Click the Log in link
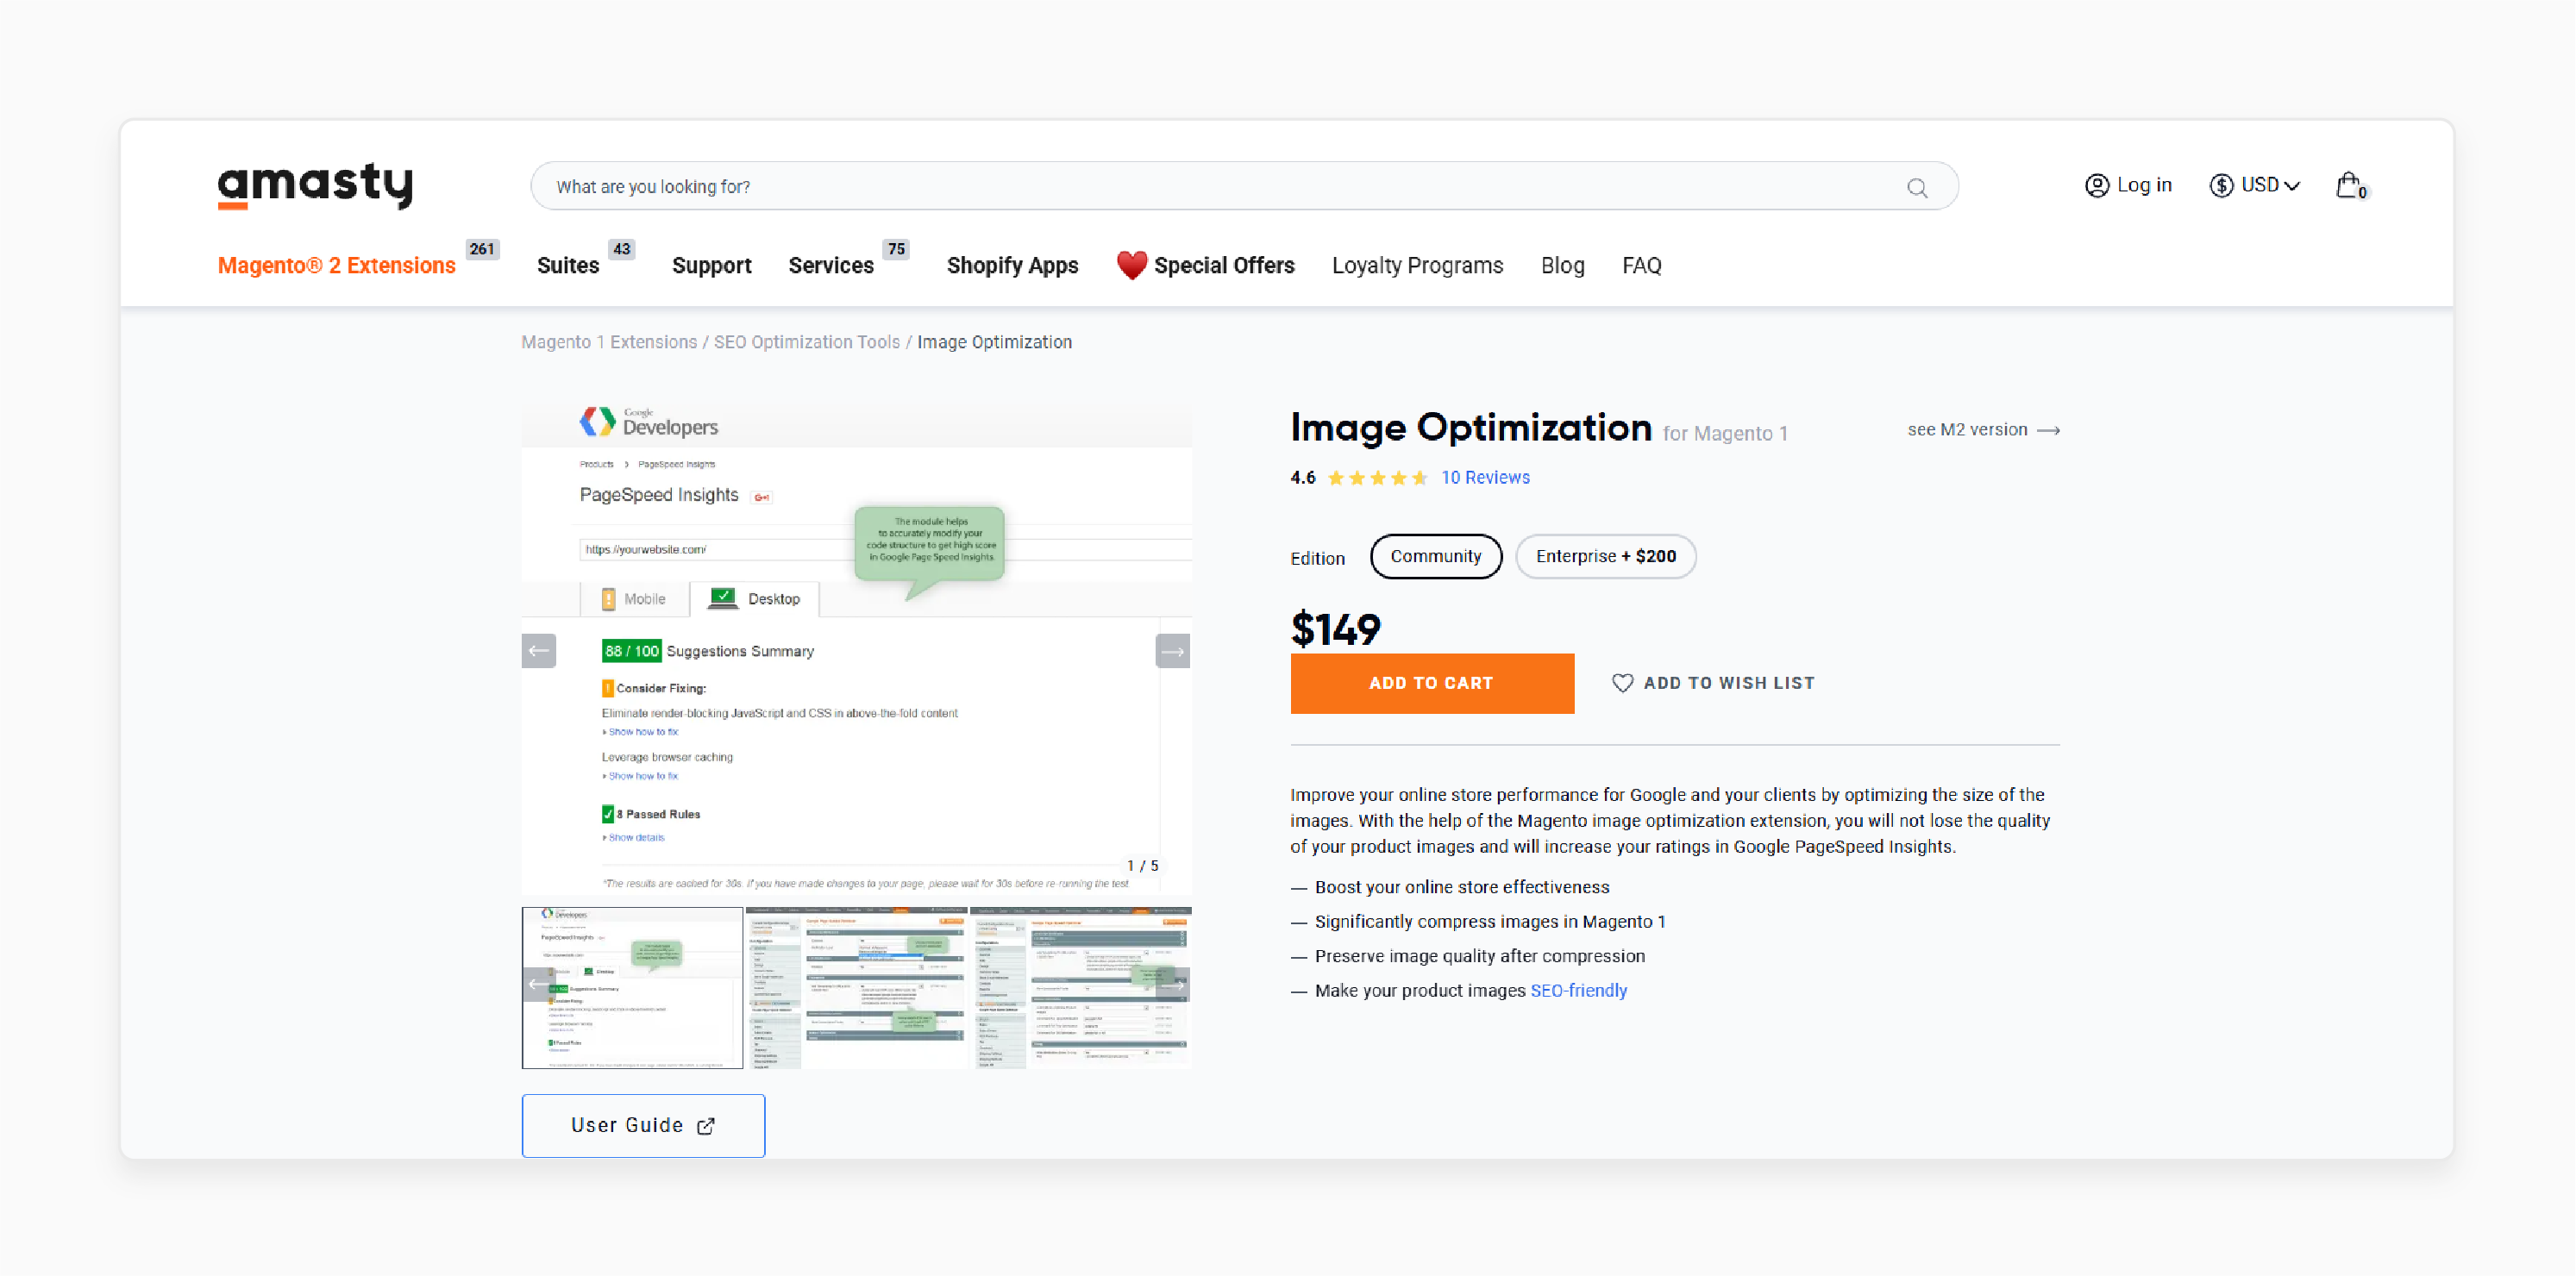2576x1276 pixels. pos(2144,186)
